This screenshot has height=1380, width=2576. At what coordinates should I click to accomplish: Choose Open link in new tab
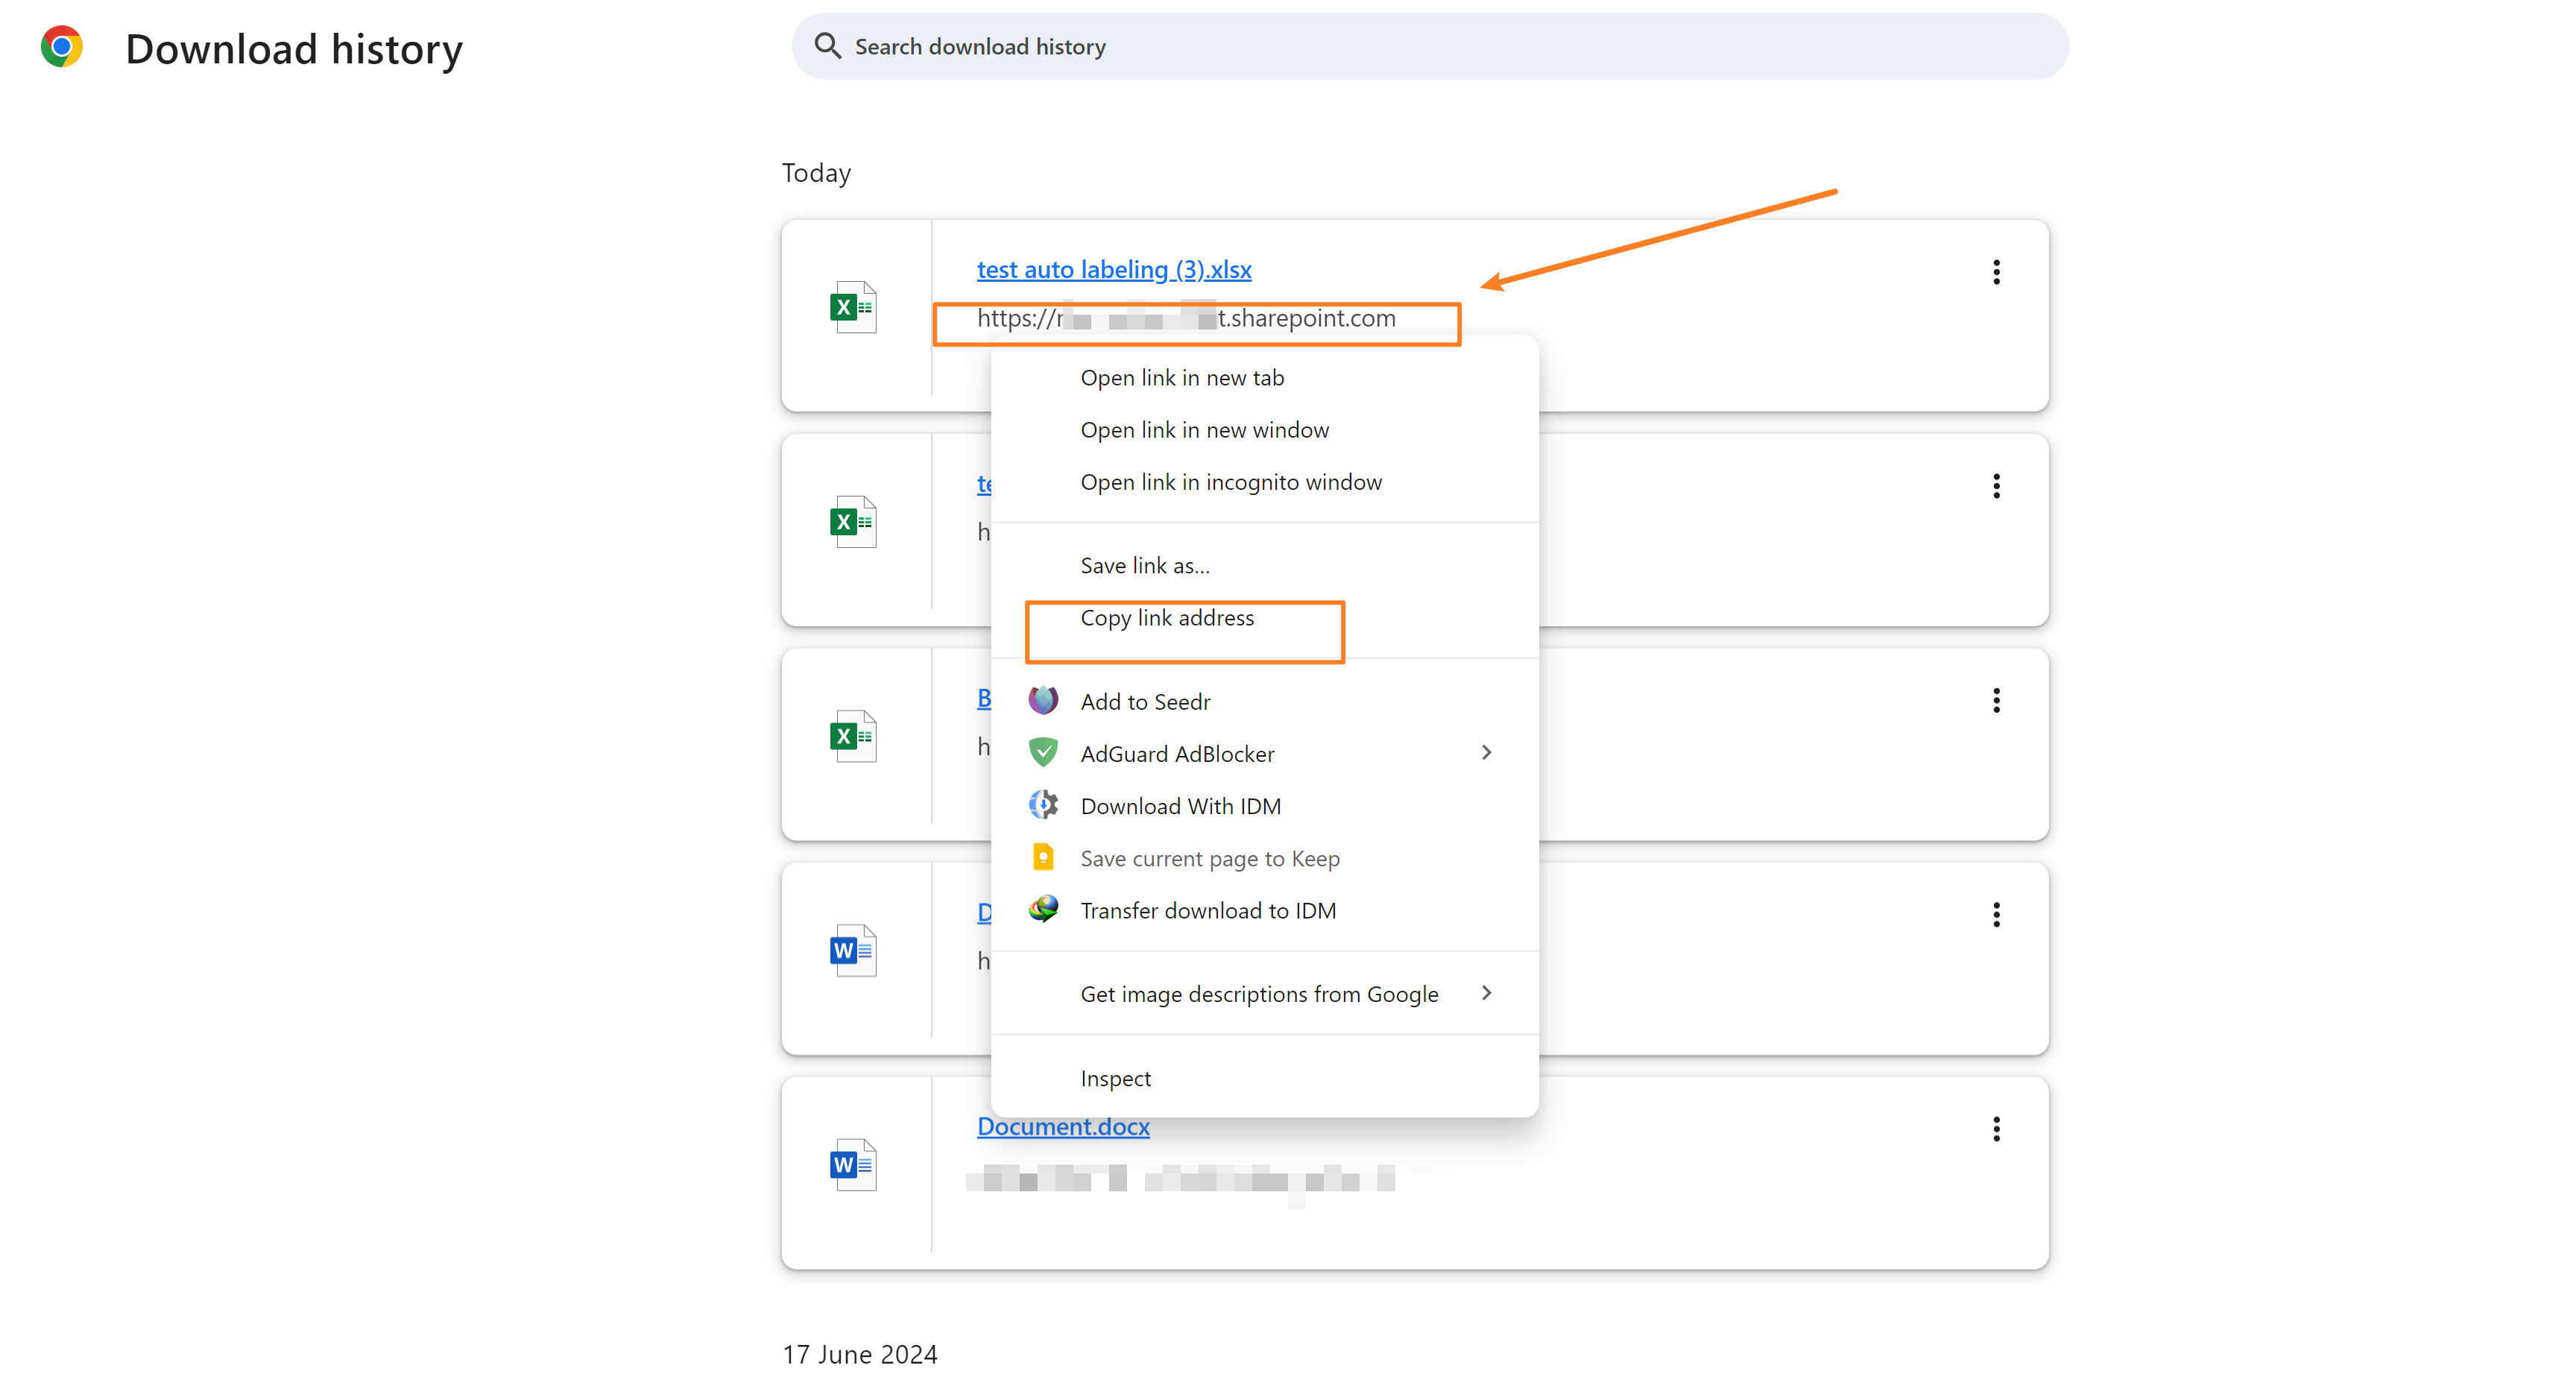tap(1182, 378)
